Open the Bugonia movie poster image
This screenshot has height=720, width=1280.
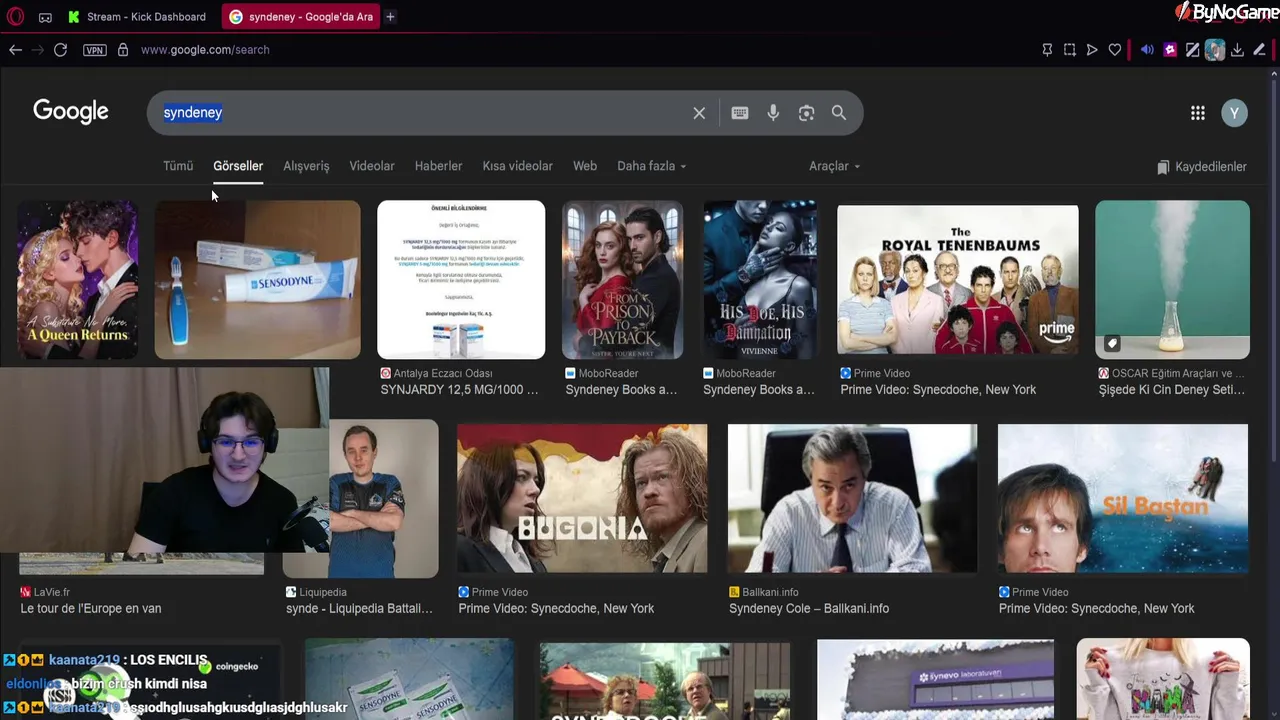[582, 499]
